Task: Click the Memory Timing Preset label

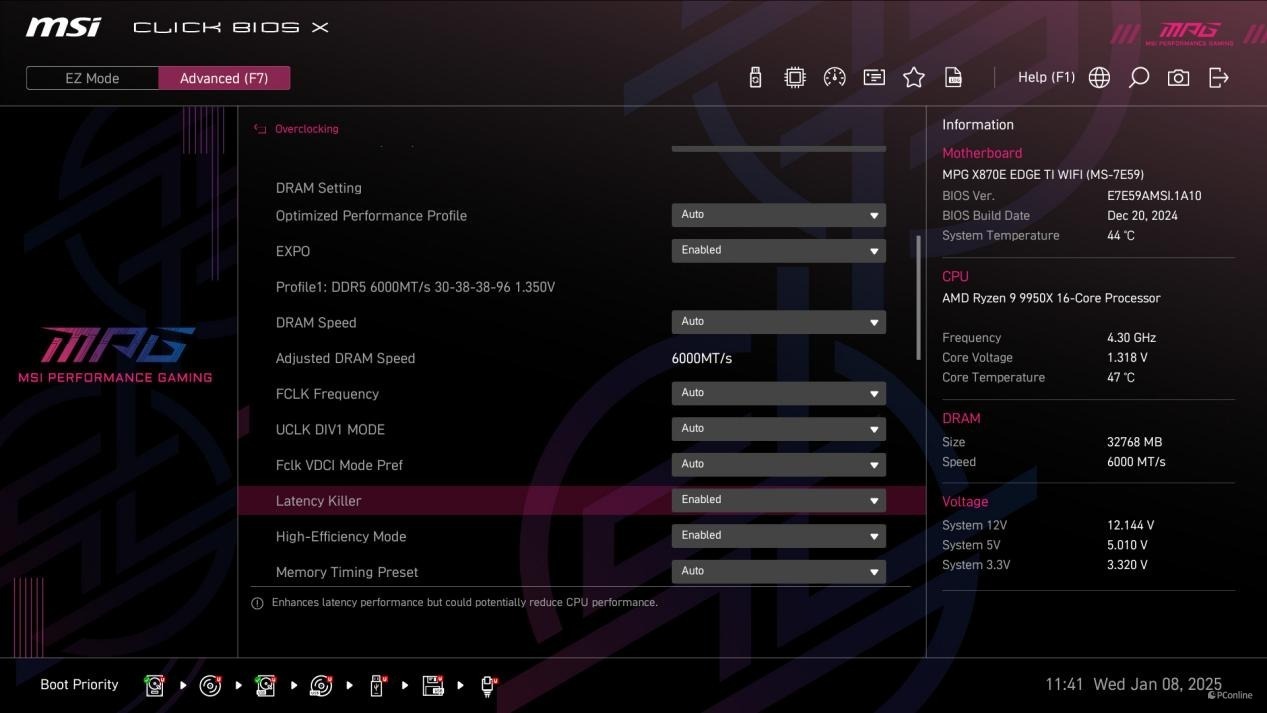Action: click(x=347, y=572)
